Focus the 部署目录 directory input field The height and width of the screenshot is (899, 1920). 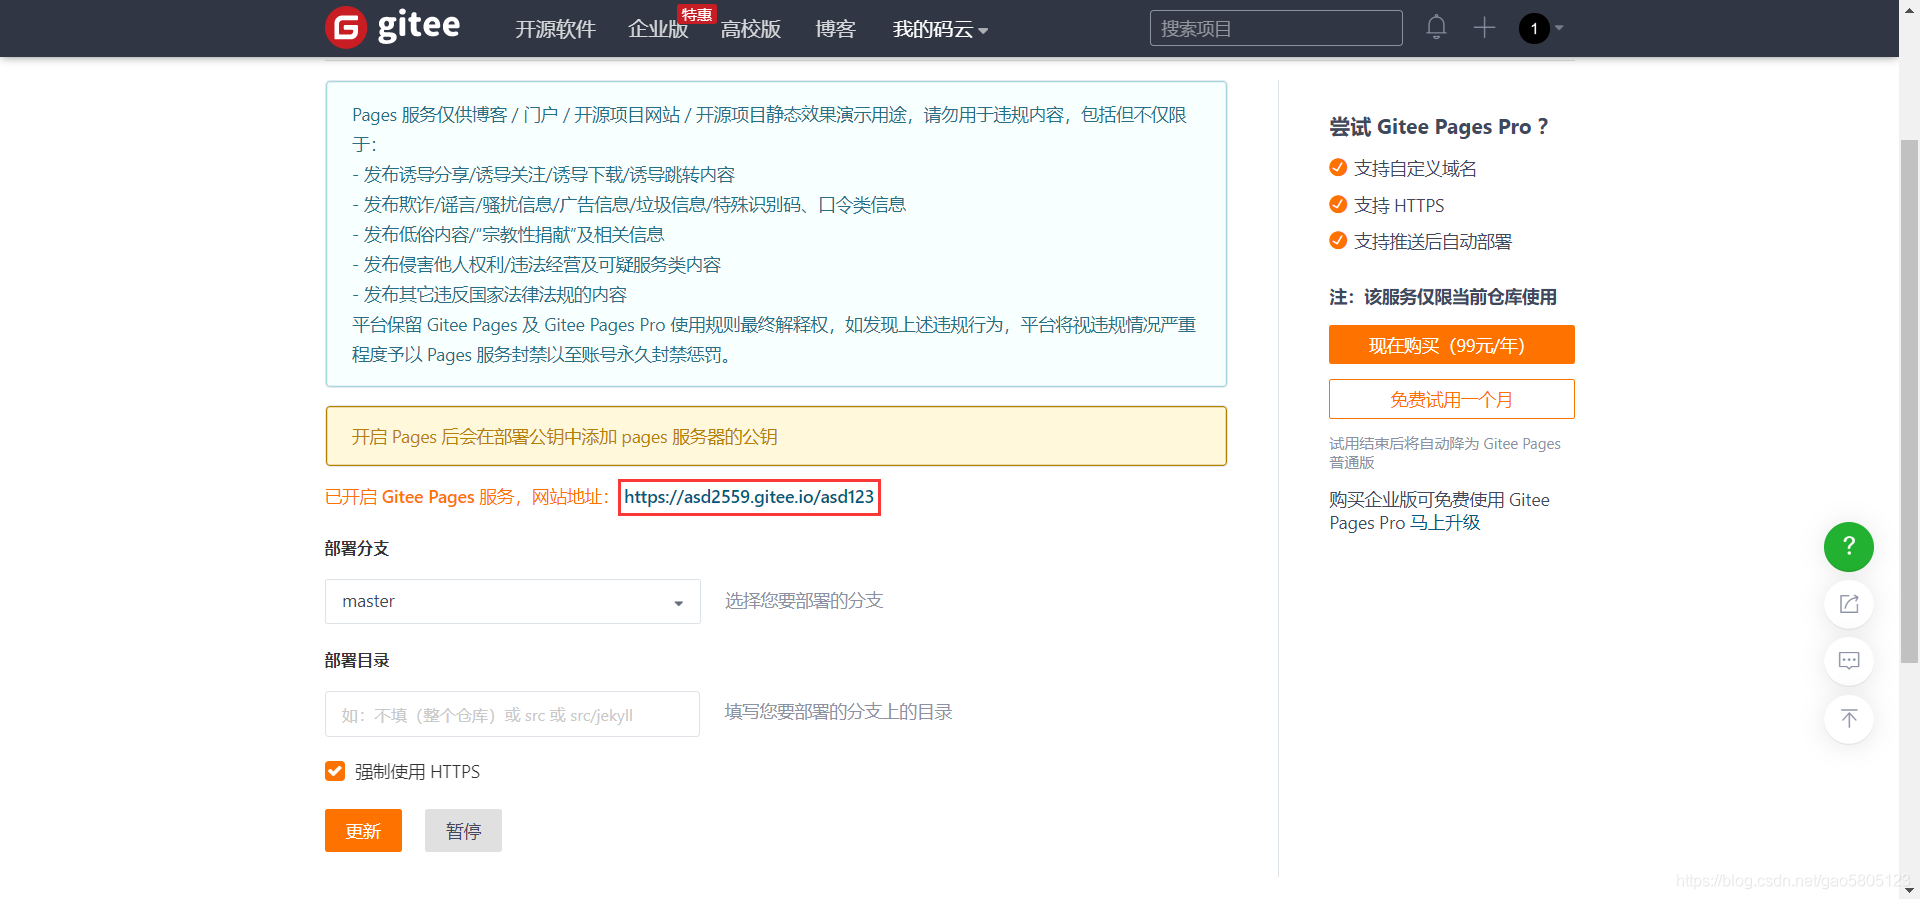pos(512,714)
